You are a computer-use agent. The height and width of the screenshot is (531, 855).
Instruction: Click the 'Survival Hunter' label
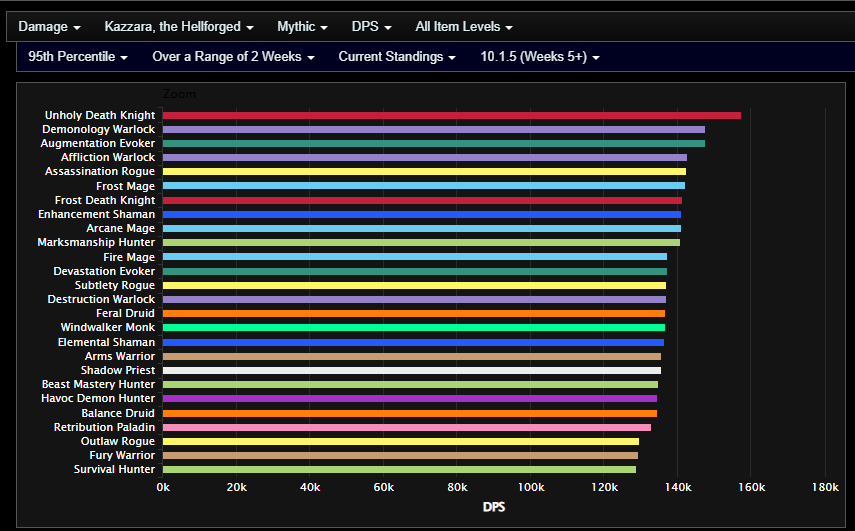[115, 469]
